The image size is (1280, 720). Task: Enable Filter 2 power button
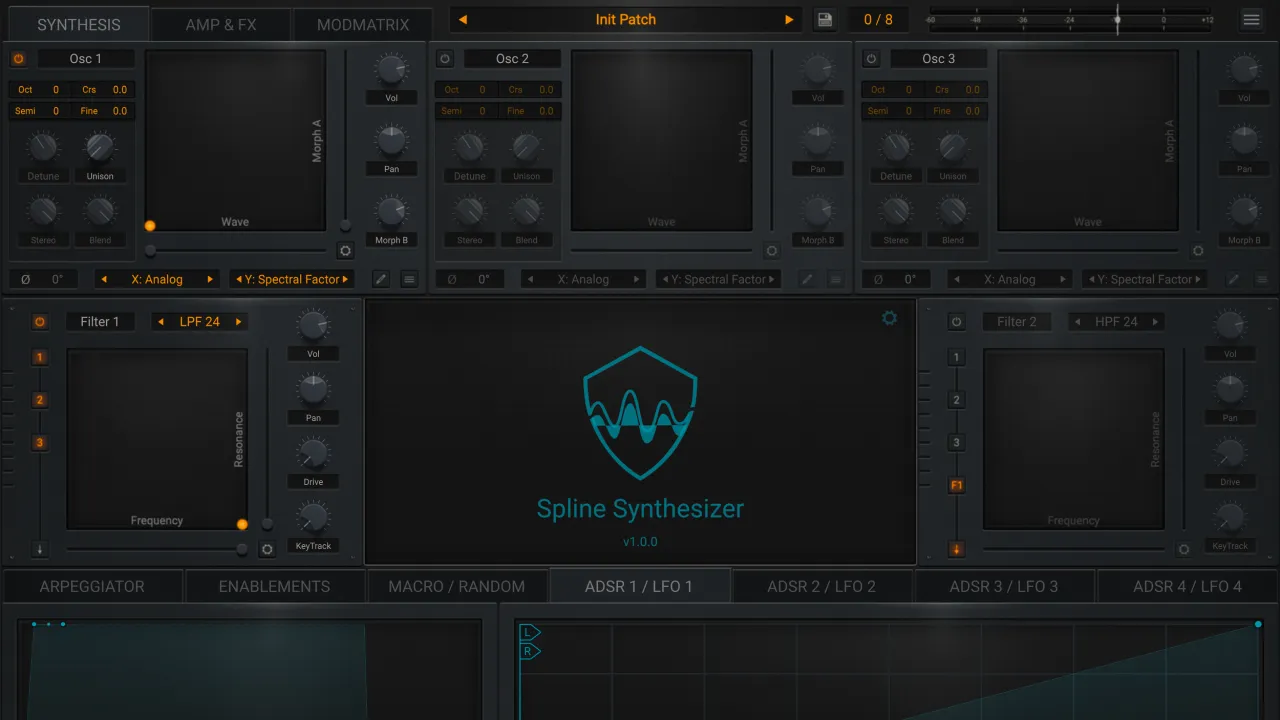(x=957, y=322)
